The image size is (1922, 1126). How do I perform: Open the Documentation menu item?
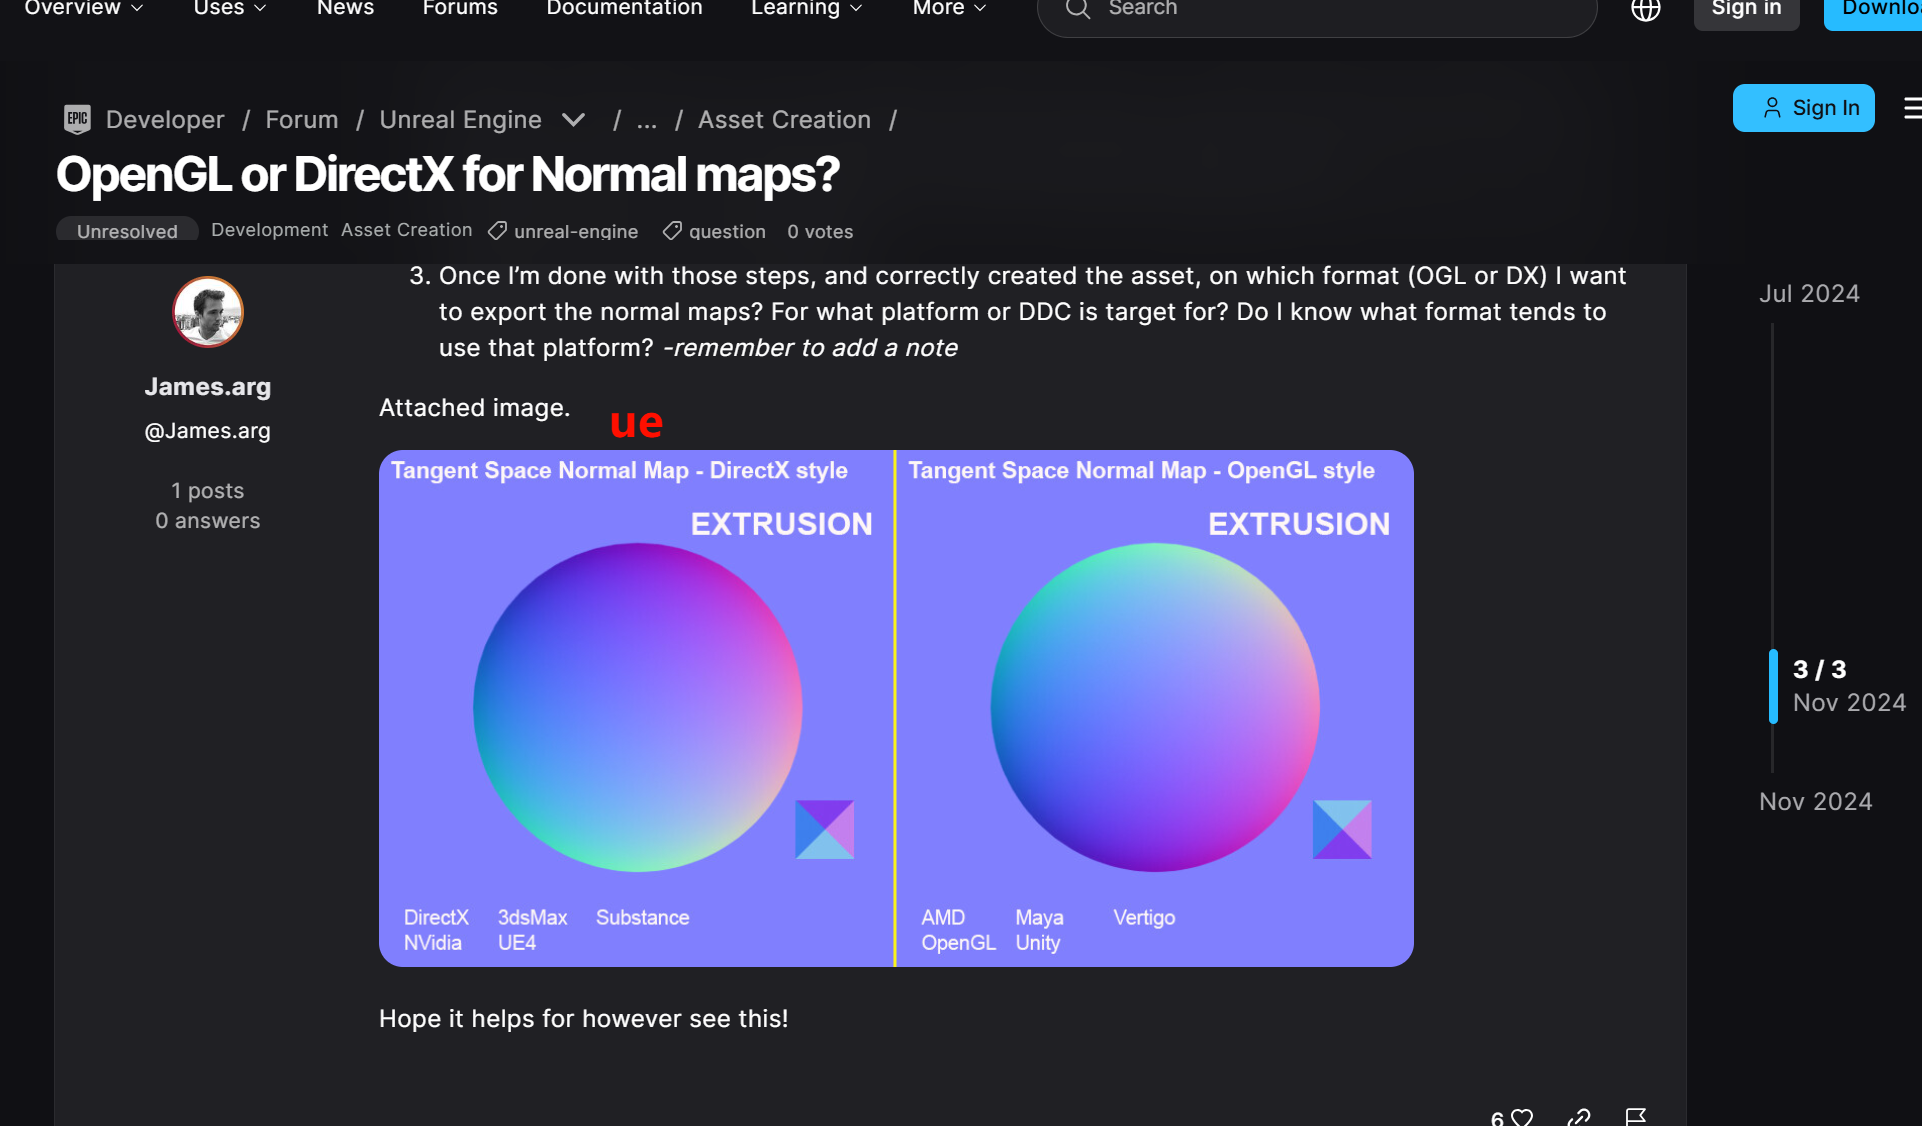click(624, 8)
